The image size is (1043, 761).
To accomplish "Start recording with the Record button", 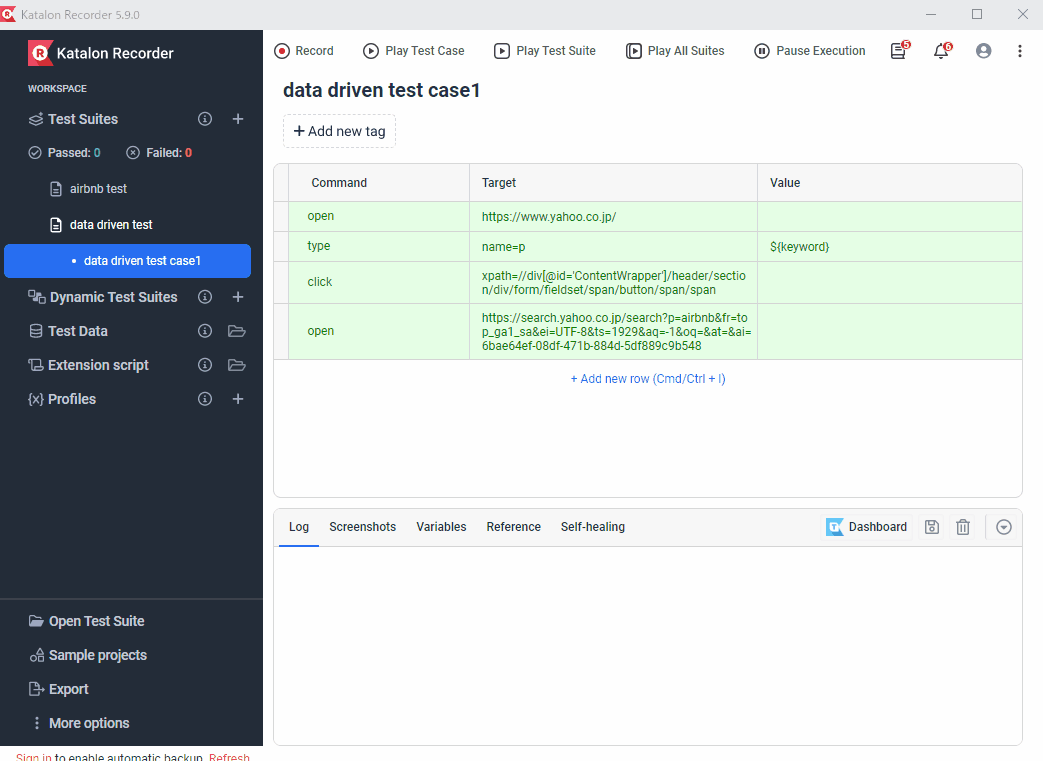I will (x=304, y=51).
